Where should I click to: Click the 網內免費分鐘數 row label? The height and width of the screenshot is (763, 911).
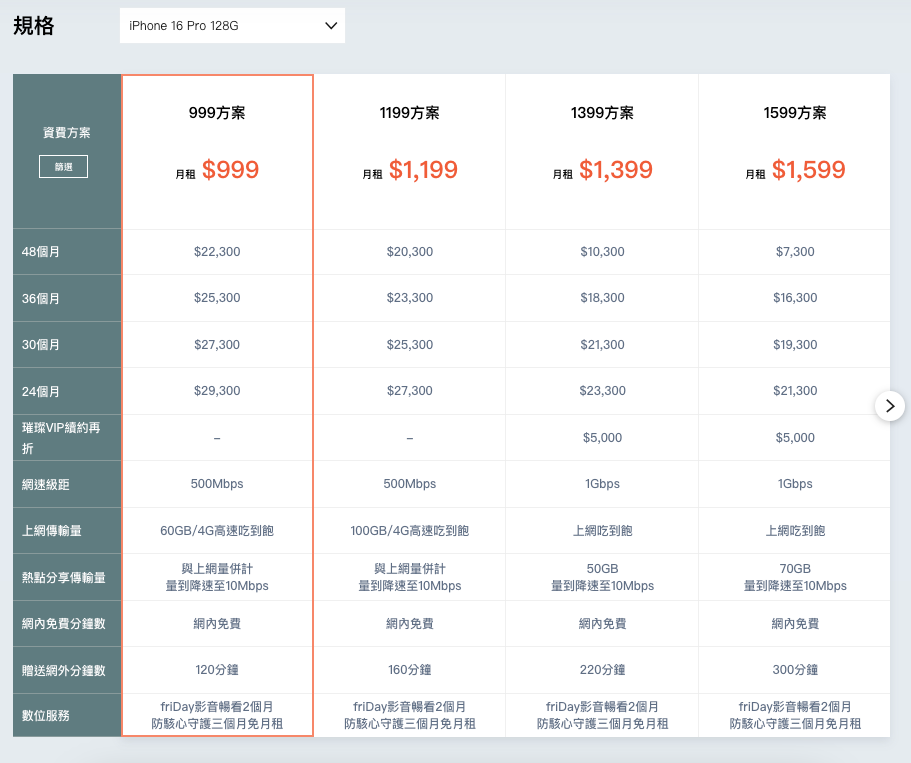[63, 624]
